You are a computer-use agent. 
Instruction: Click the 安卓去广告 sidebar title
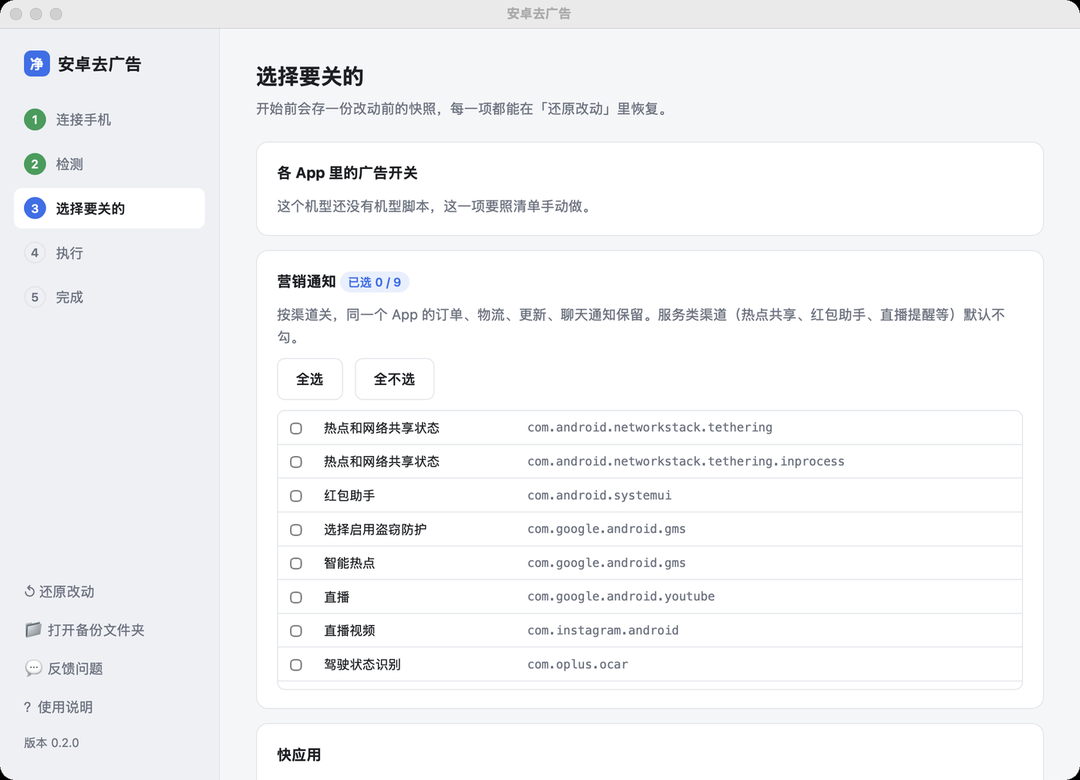pos(99,64)
